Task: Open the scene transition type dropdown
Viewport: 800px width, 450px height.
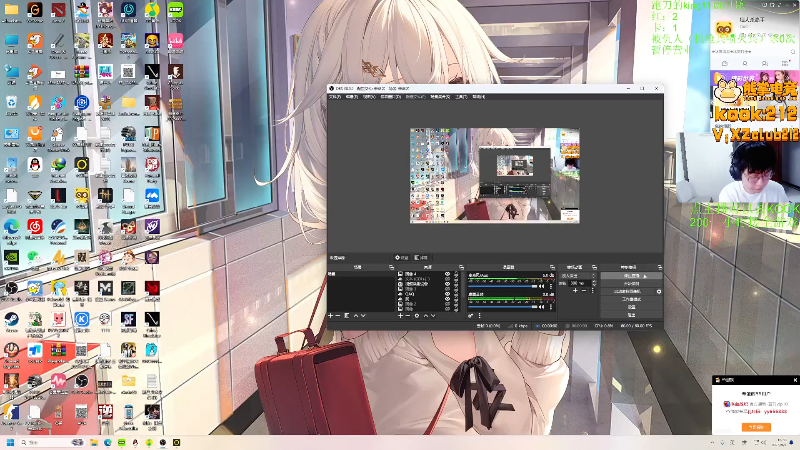Action: click(x=578, y=276)
